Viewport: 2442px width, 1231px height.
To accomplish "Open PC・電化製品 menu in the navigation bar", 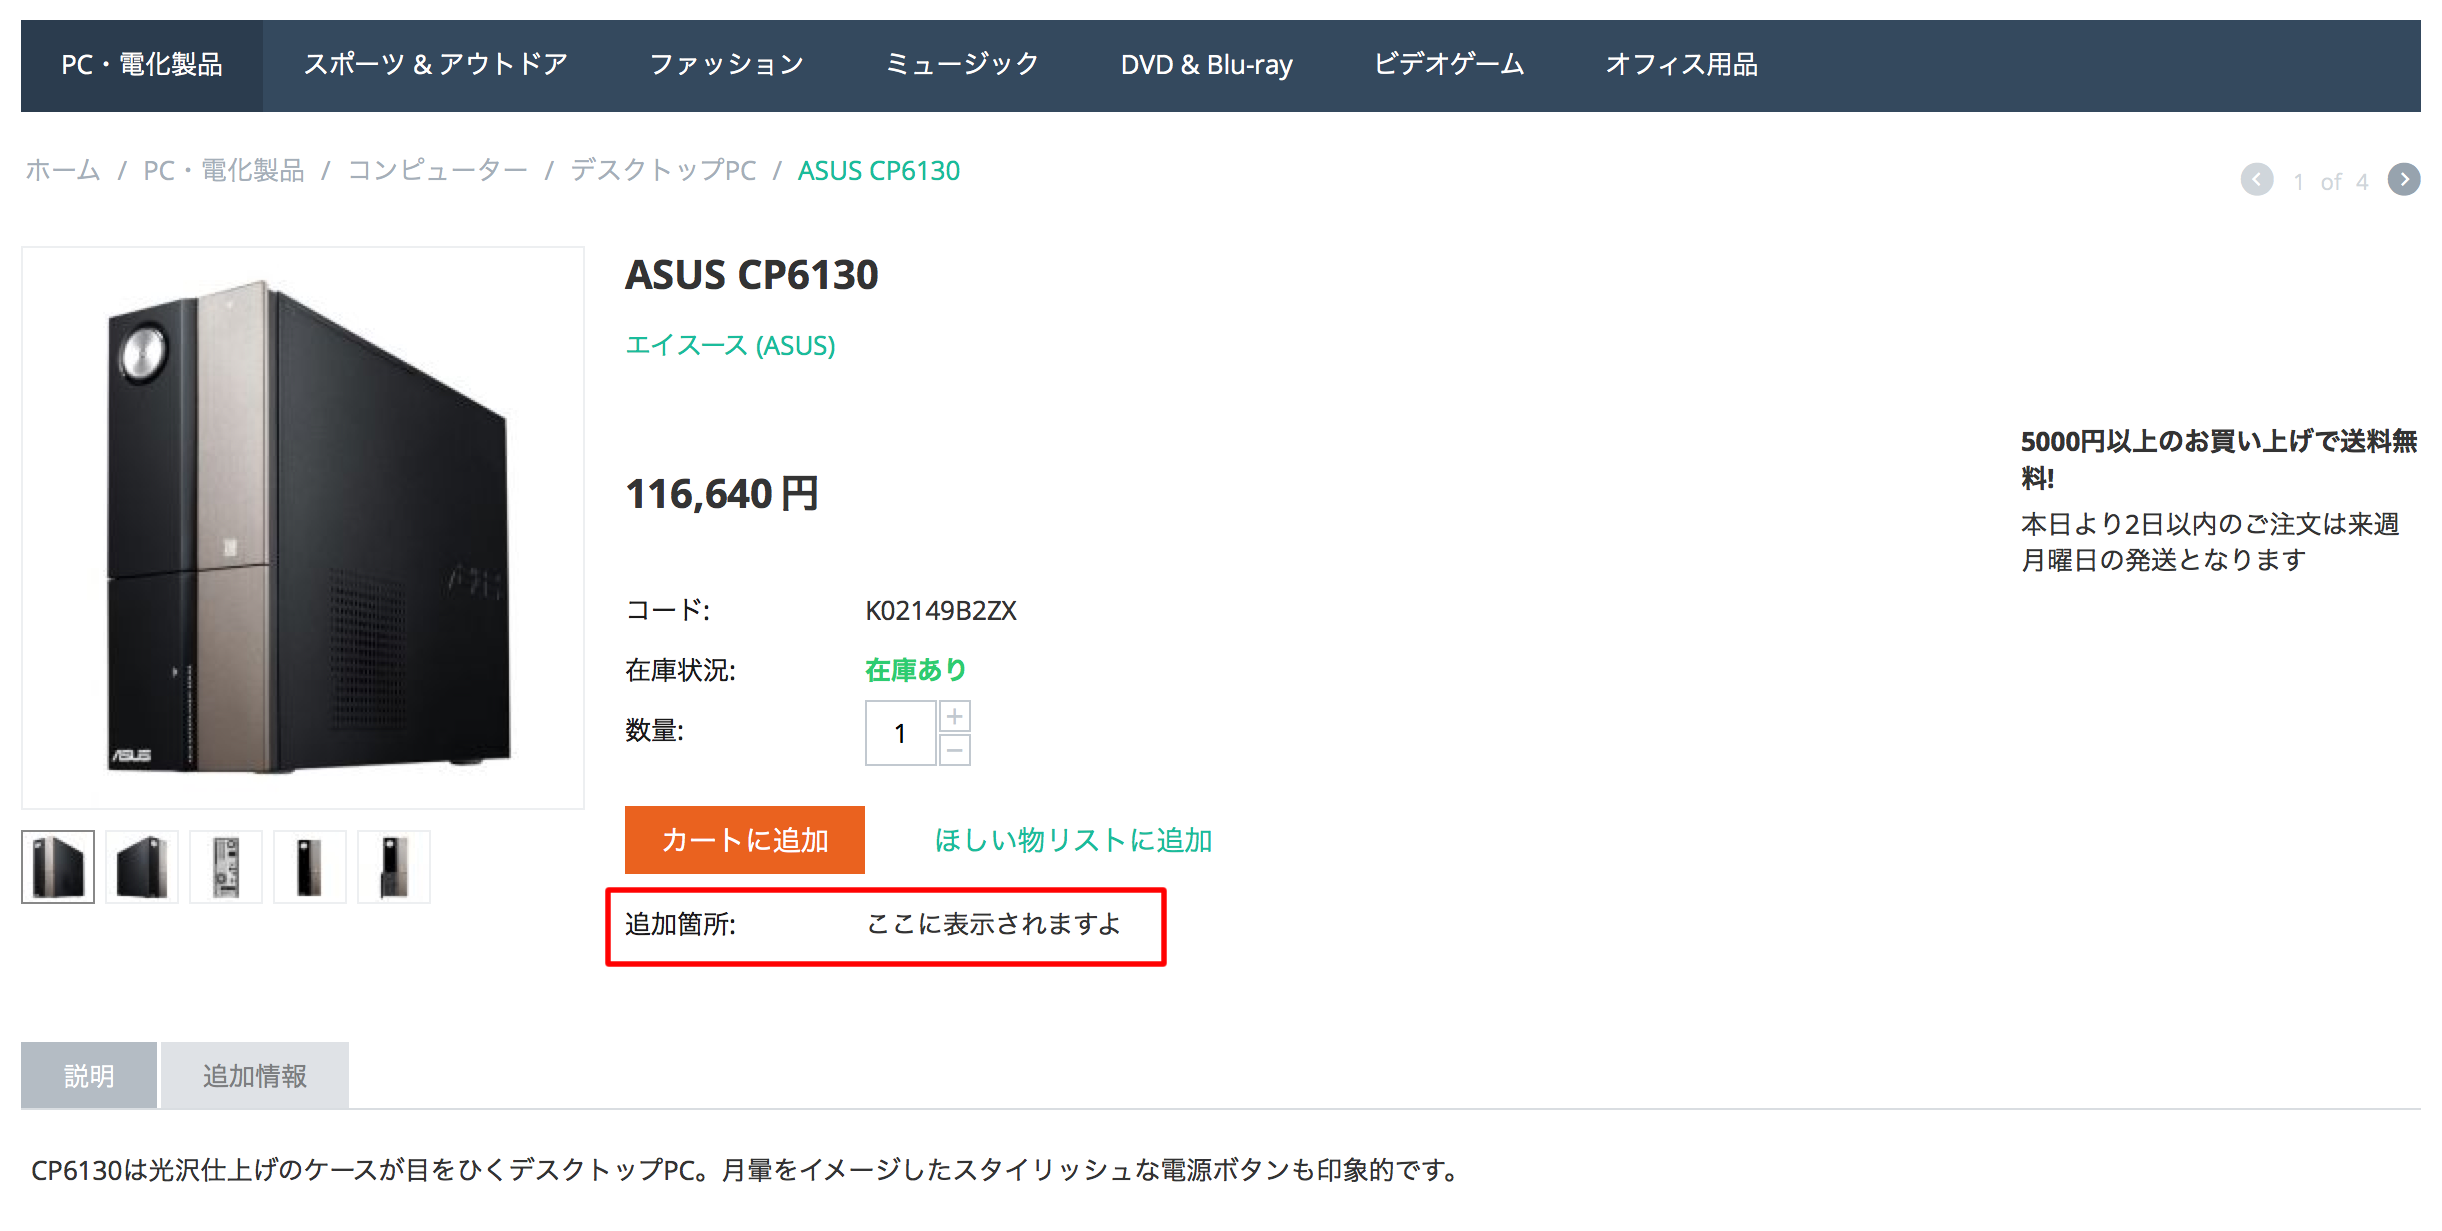I will coord(142,65).
